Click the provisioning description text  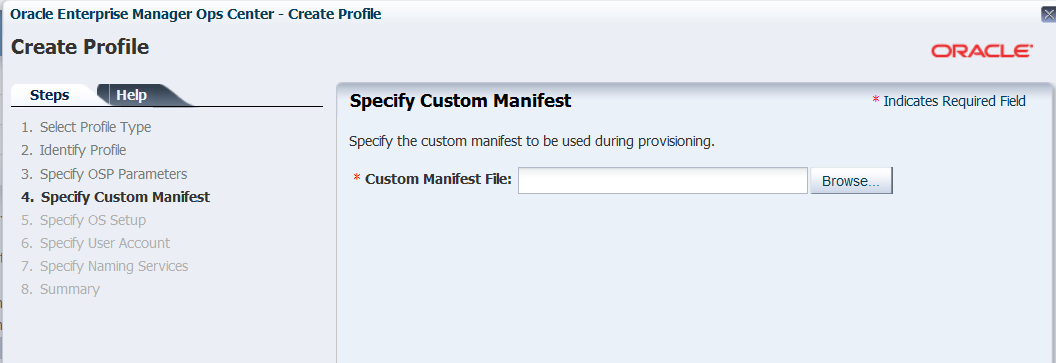tap(531, 142)
